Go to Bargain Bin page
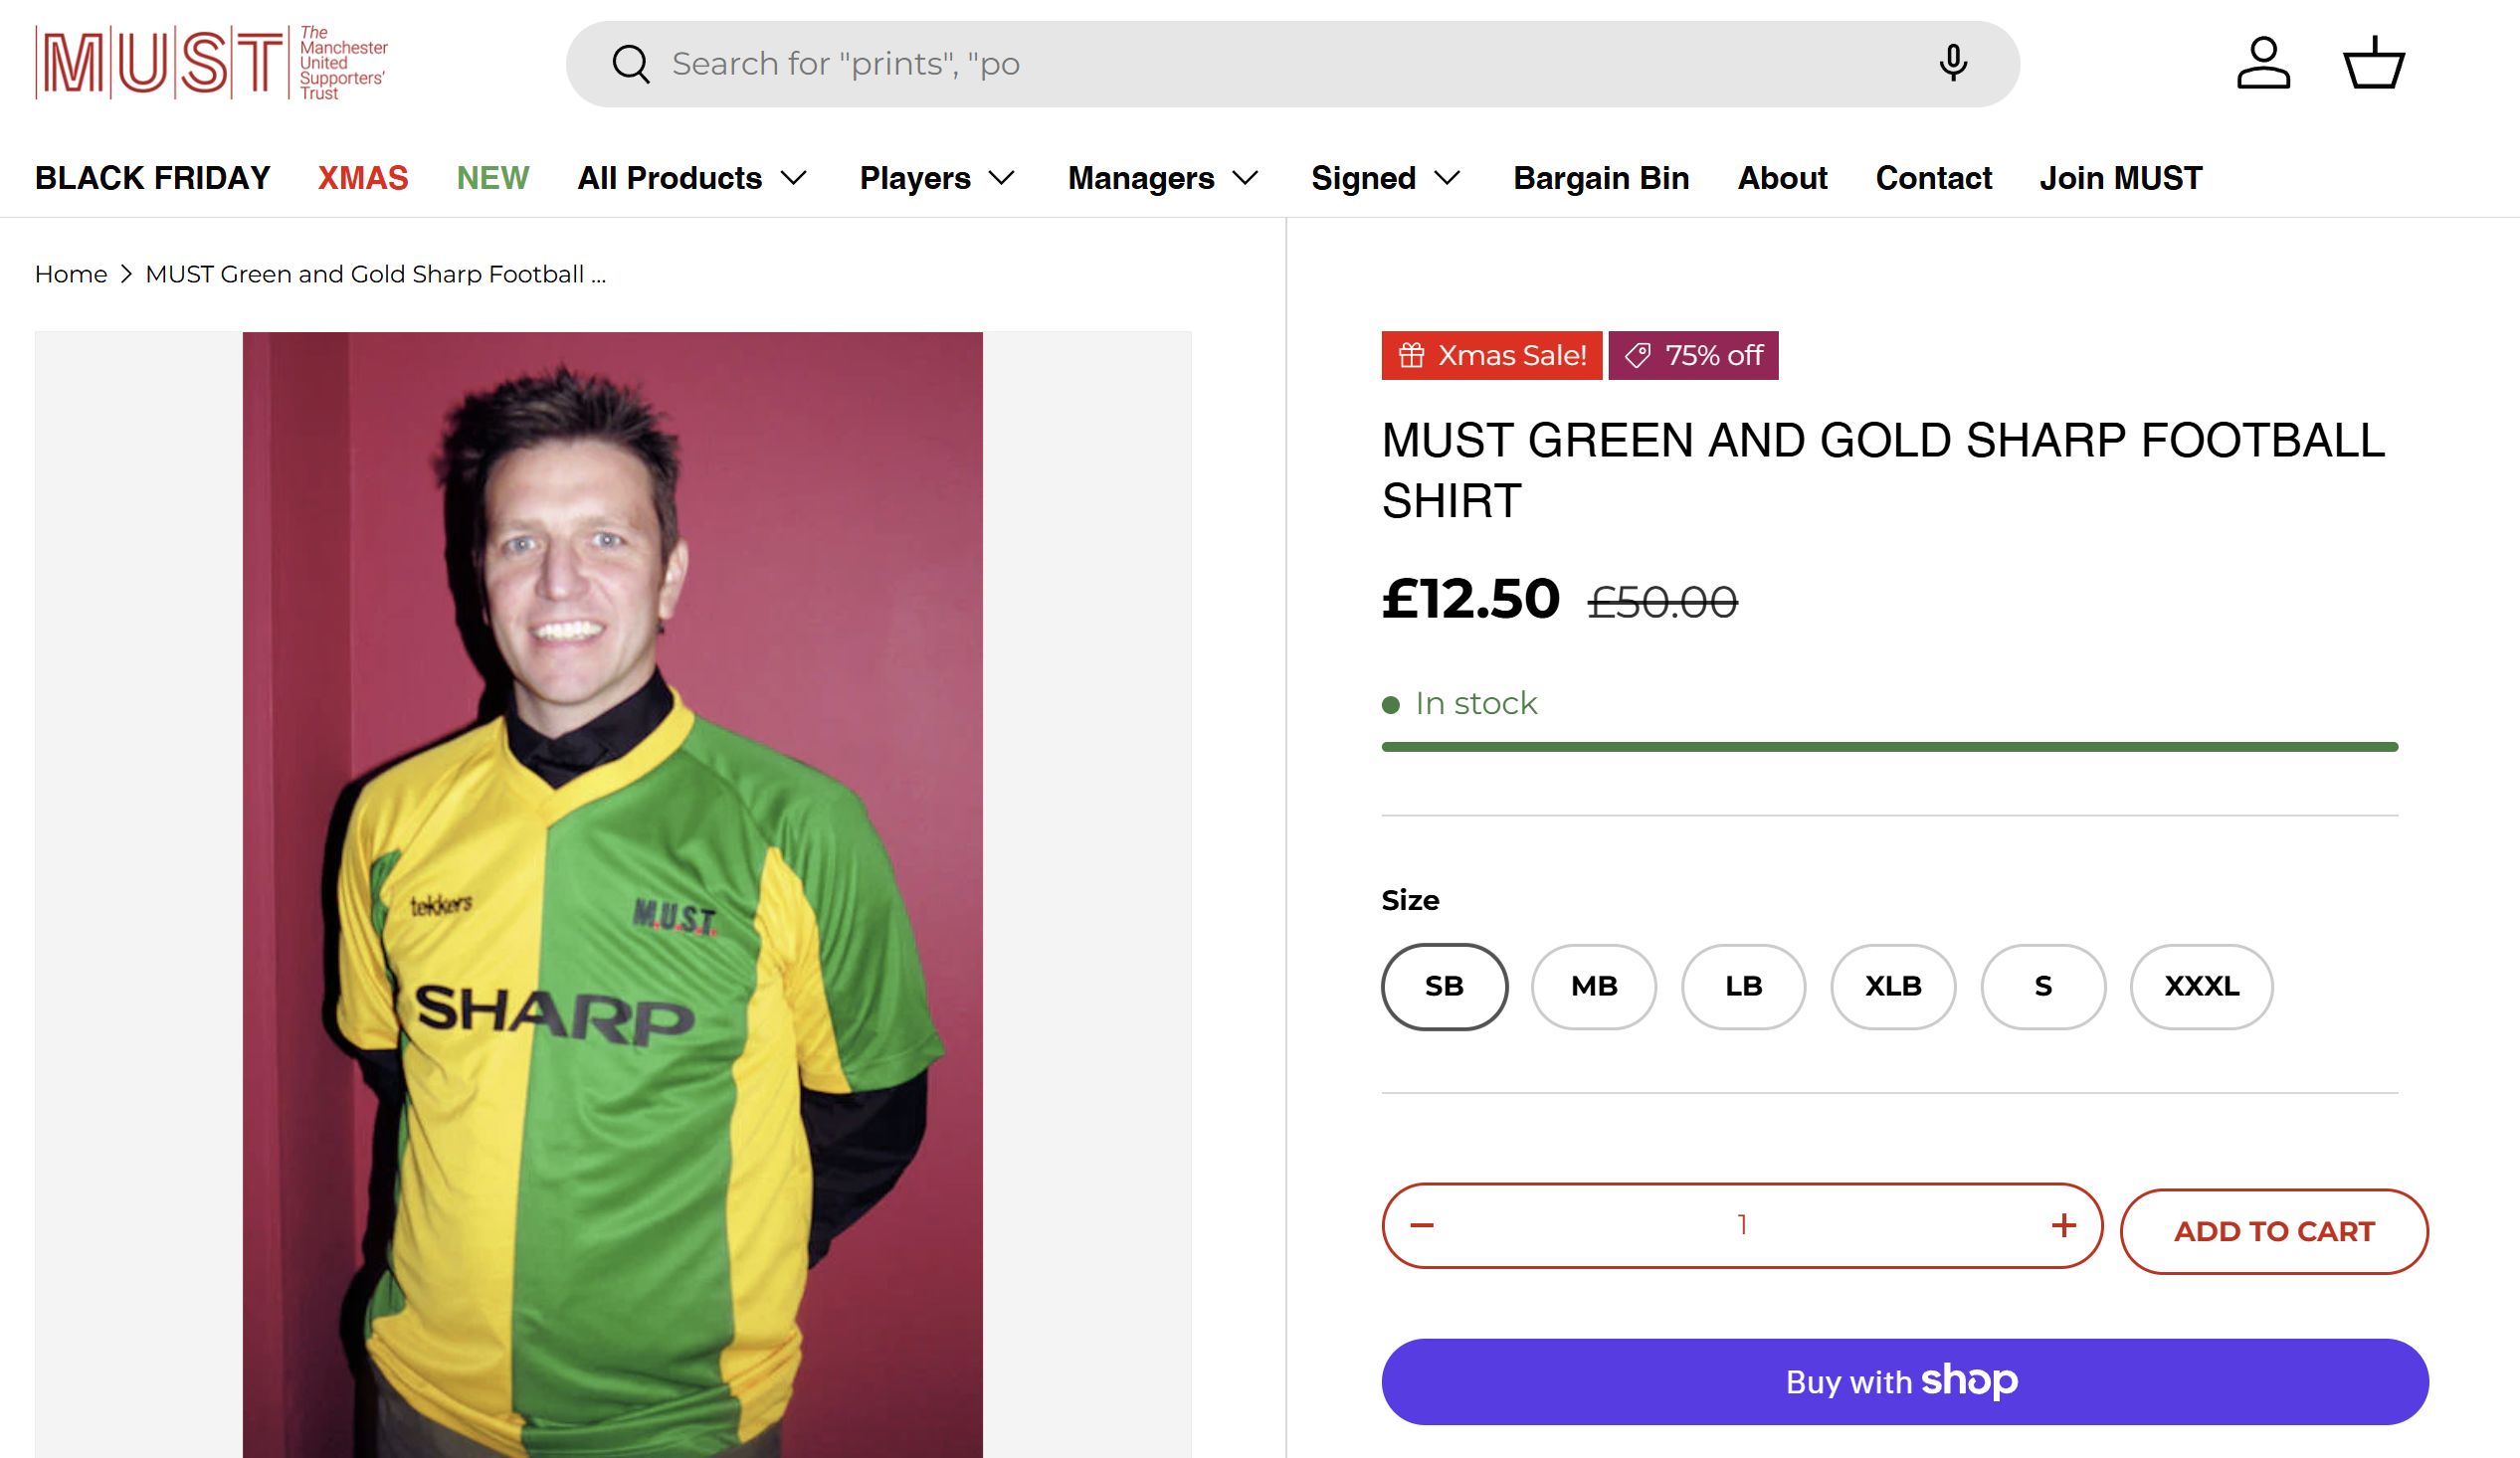The width and height of the screenshot is (2520, 1458). (1601, 178)
